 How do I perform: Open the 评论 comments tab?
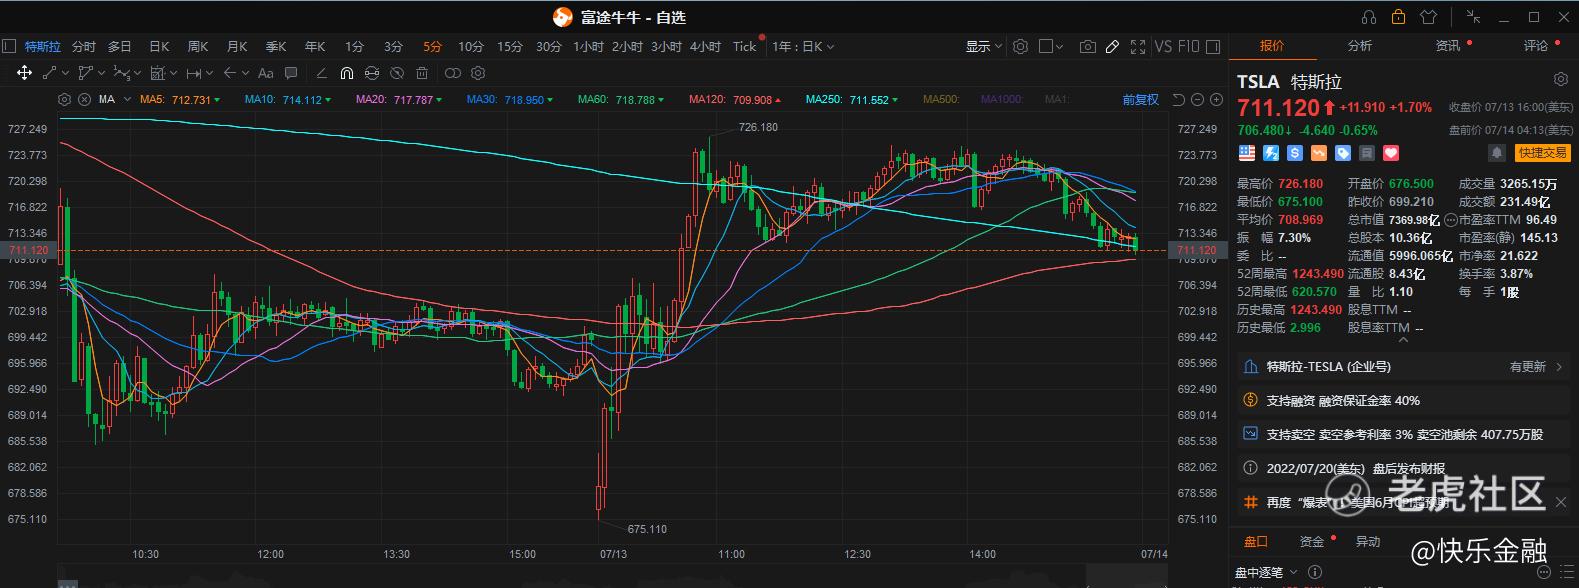point(1536,45)
